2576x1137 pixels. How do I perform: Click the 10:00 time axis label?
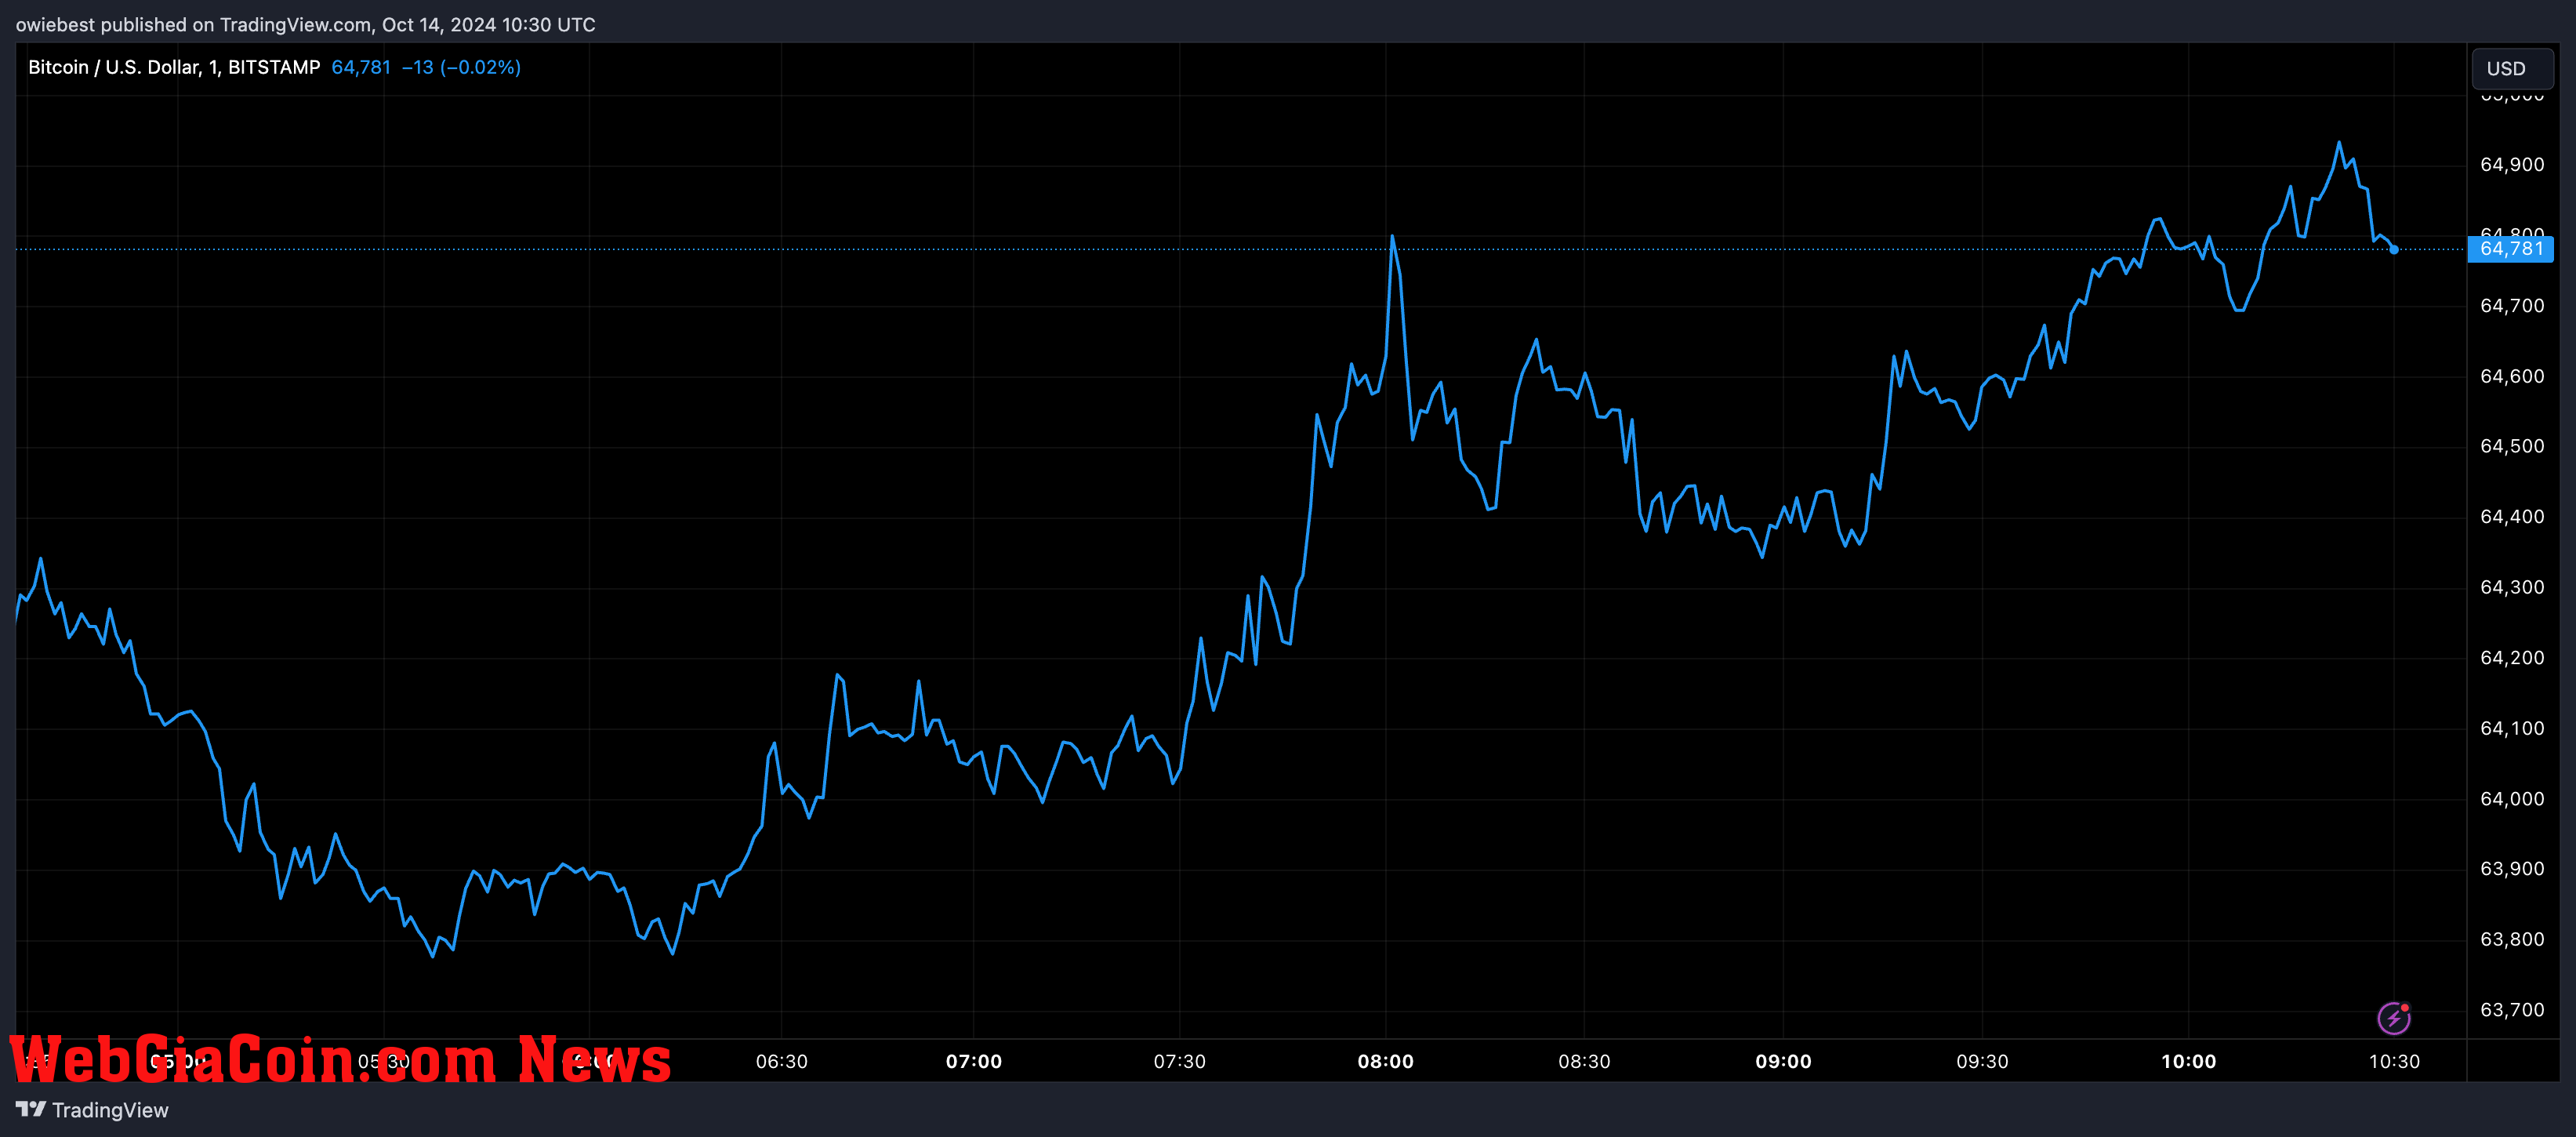pos(2188,1061)
